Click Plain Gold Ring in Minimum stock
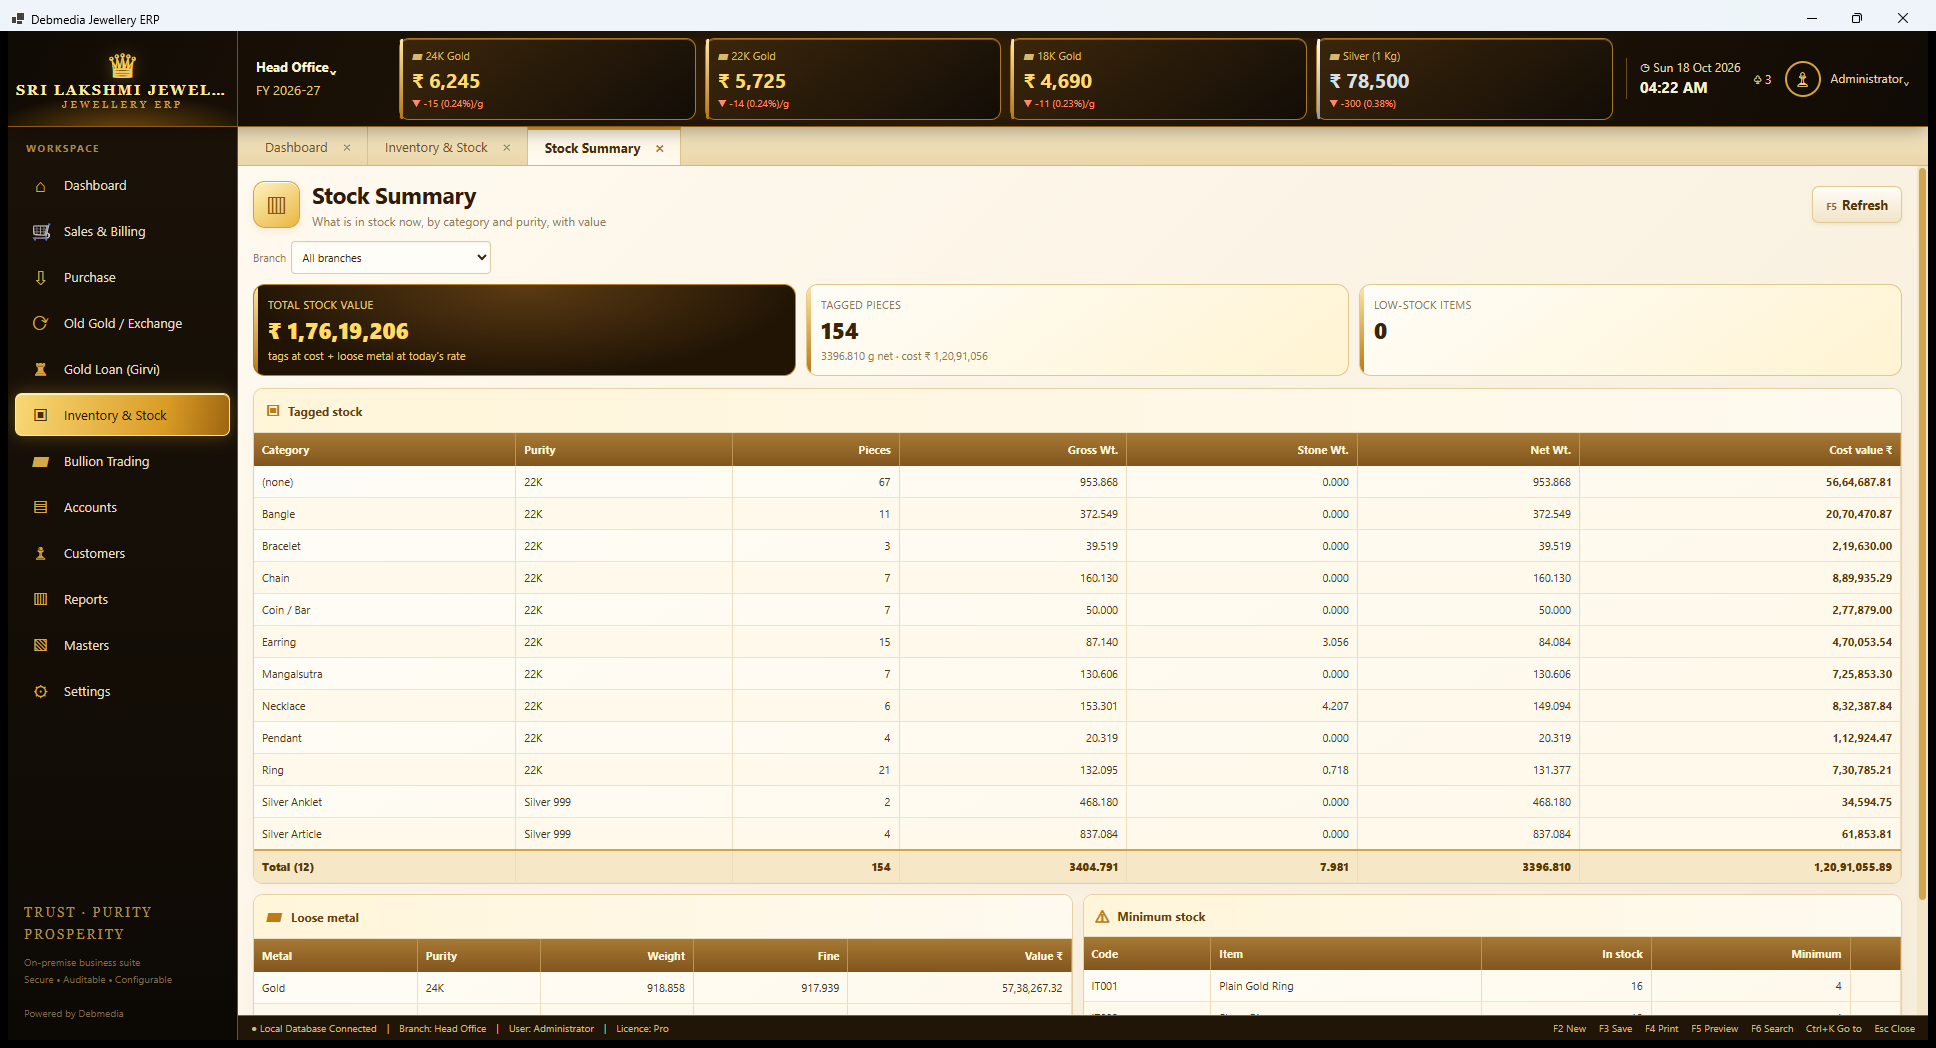1936x1048 pixels. (x=1256, y=986)
